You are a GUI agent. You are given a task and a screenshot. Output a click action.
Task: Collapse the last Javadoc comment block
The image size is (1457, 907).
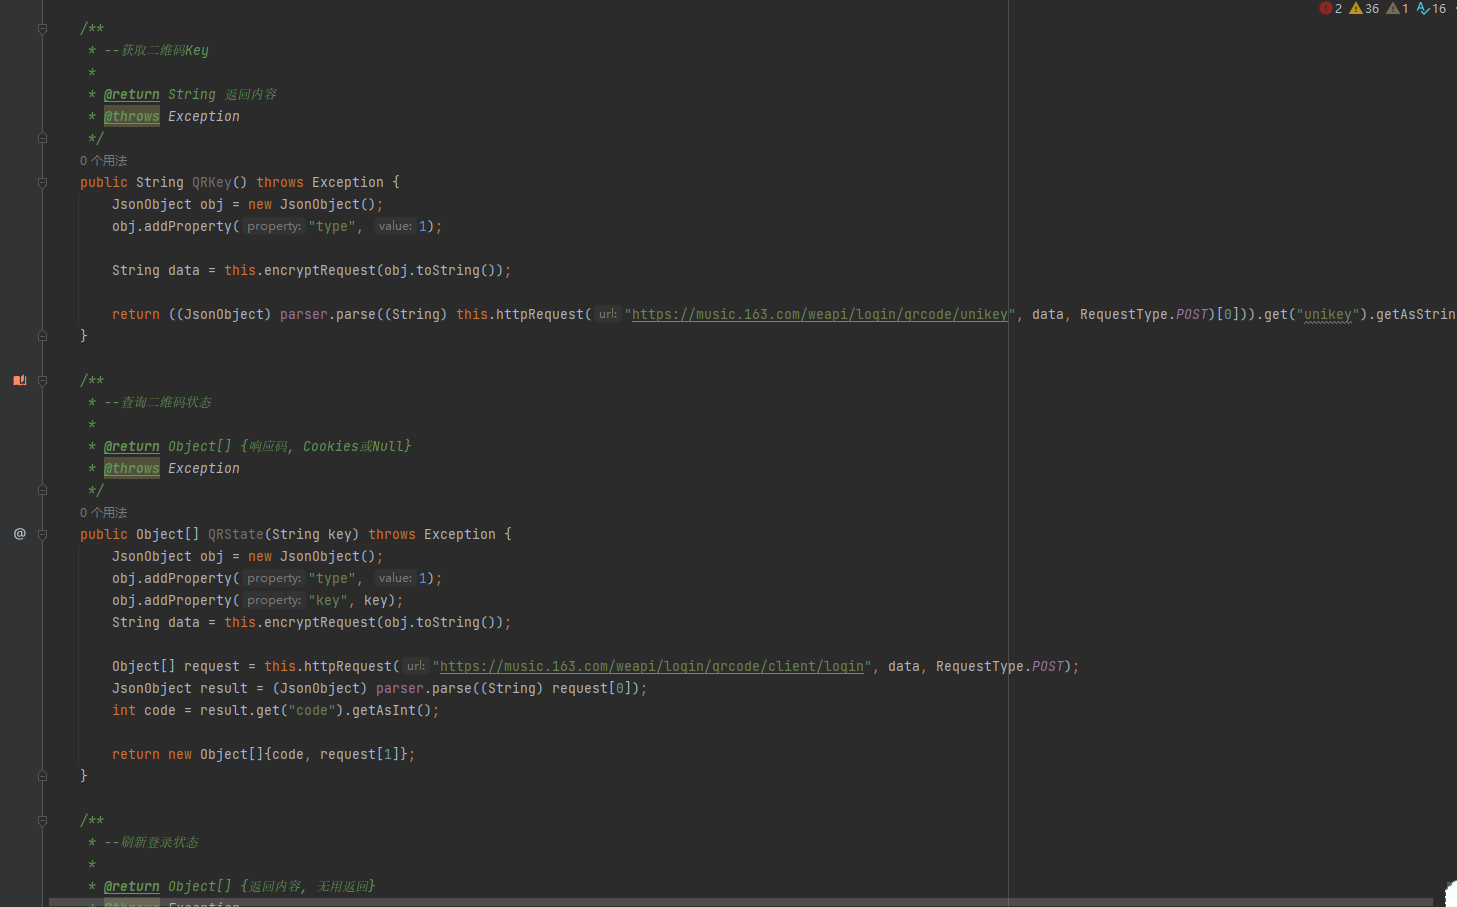(x=42, y=821)
